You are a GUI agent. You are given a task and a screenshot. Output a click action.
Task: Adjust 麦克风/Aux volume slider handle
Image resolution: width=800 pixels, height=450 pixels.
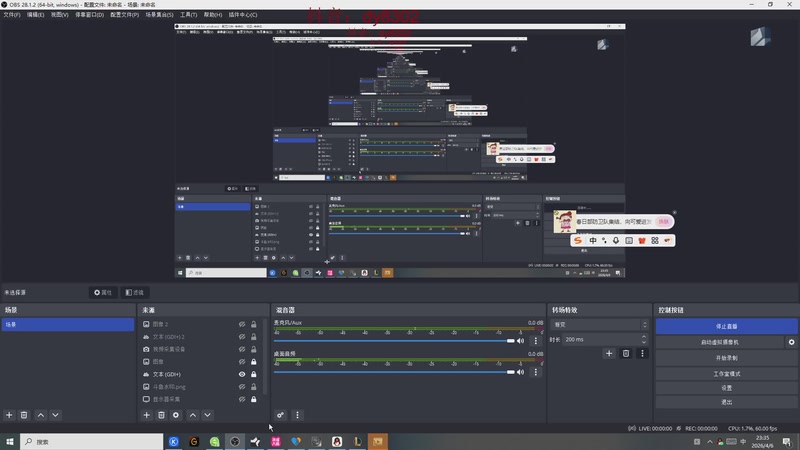coord(511,341)
